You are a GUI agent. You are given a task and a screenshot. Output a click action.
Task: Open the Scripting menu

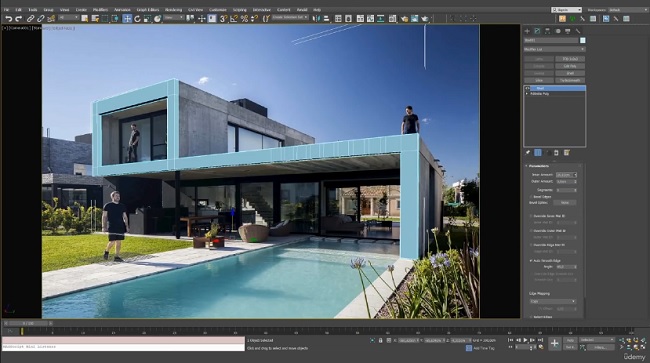(240, 10)
